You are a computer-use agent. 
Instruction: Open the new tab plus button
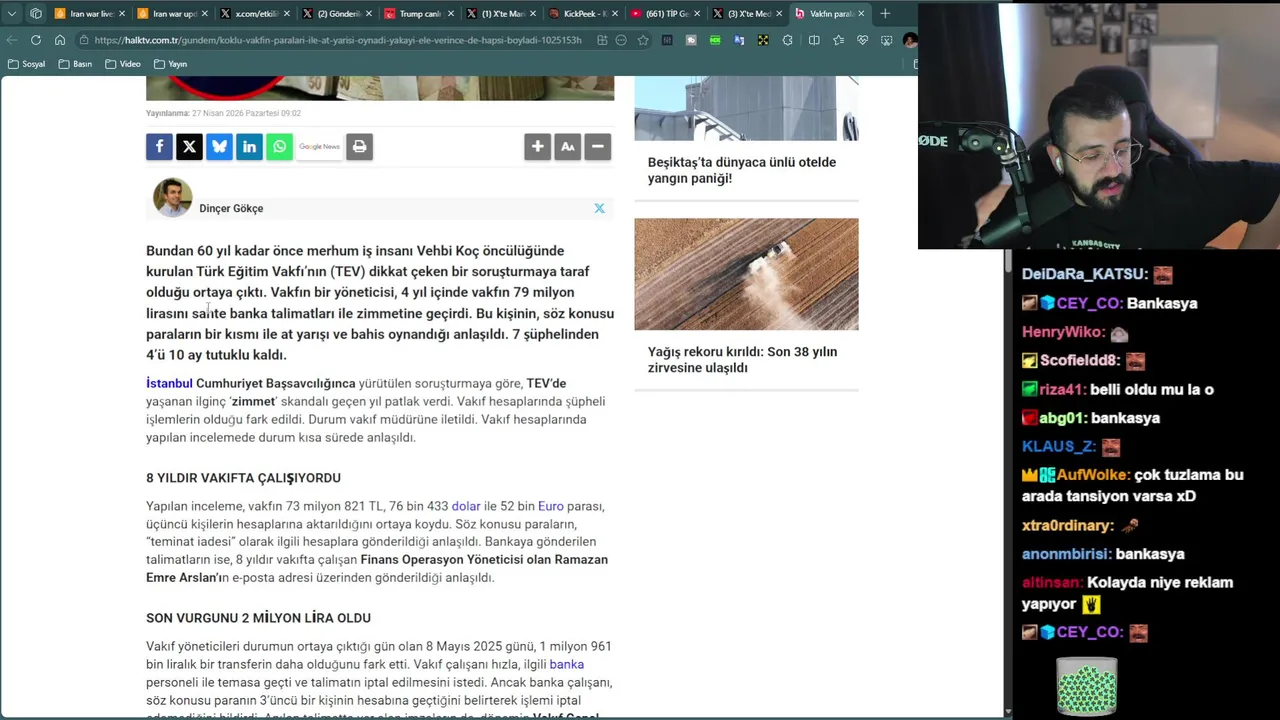pyautogui.click(x=885, y=14)
